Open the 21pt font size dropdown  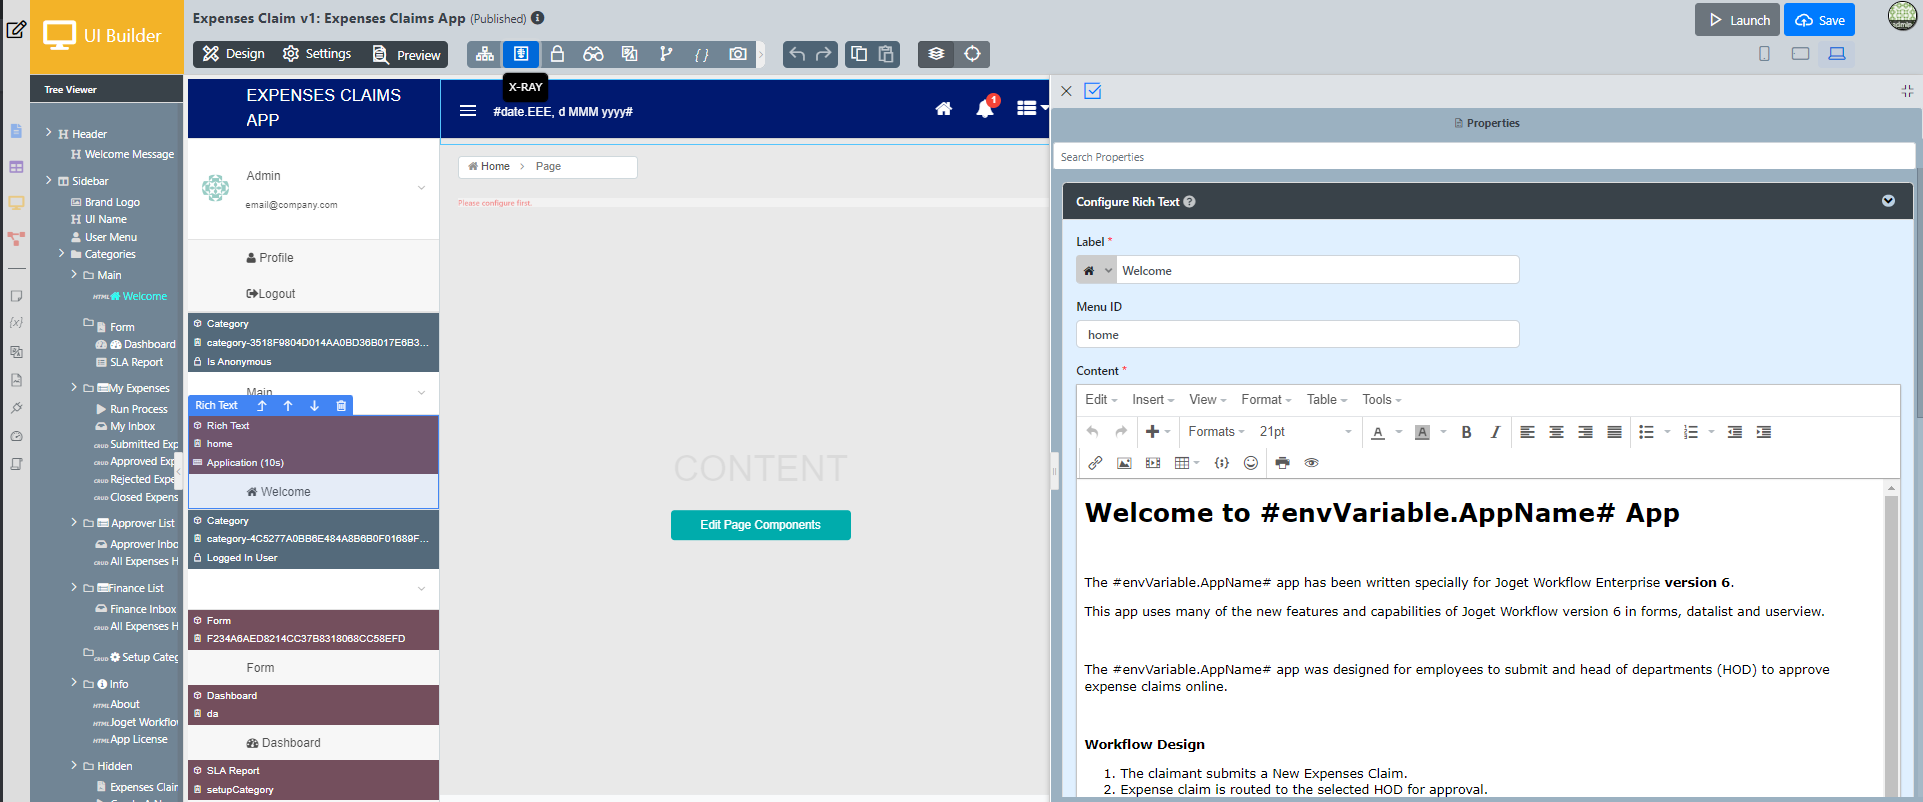coord(1305,432)
